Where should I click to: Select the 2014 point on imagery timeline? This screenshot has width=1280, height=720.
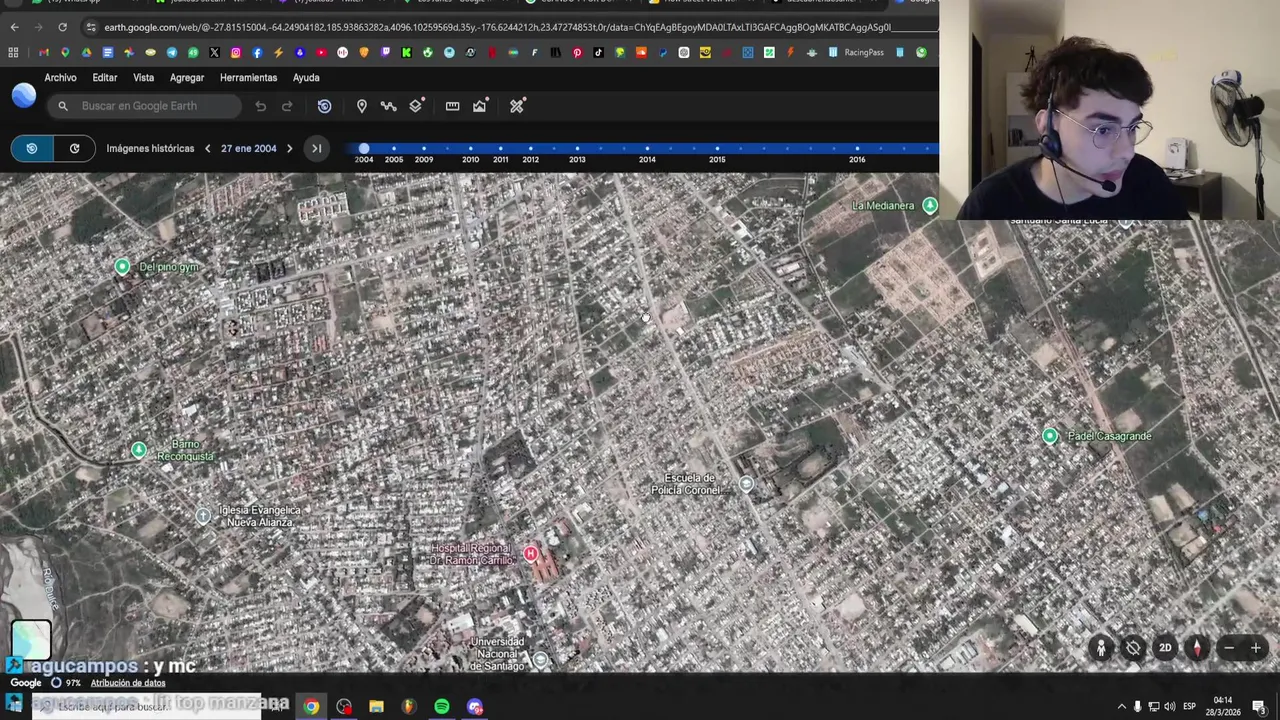647,149
